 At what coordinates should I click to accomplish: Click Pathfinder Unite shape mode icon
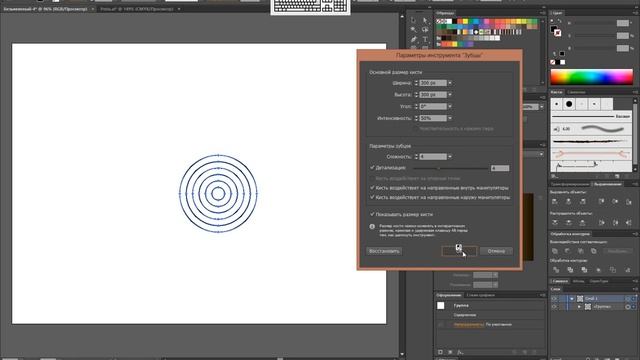point(555,251)
